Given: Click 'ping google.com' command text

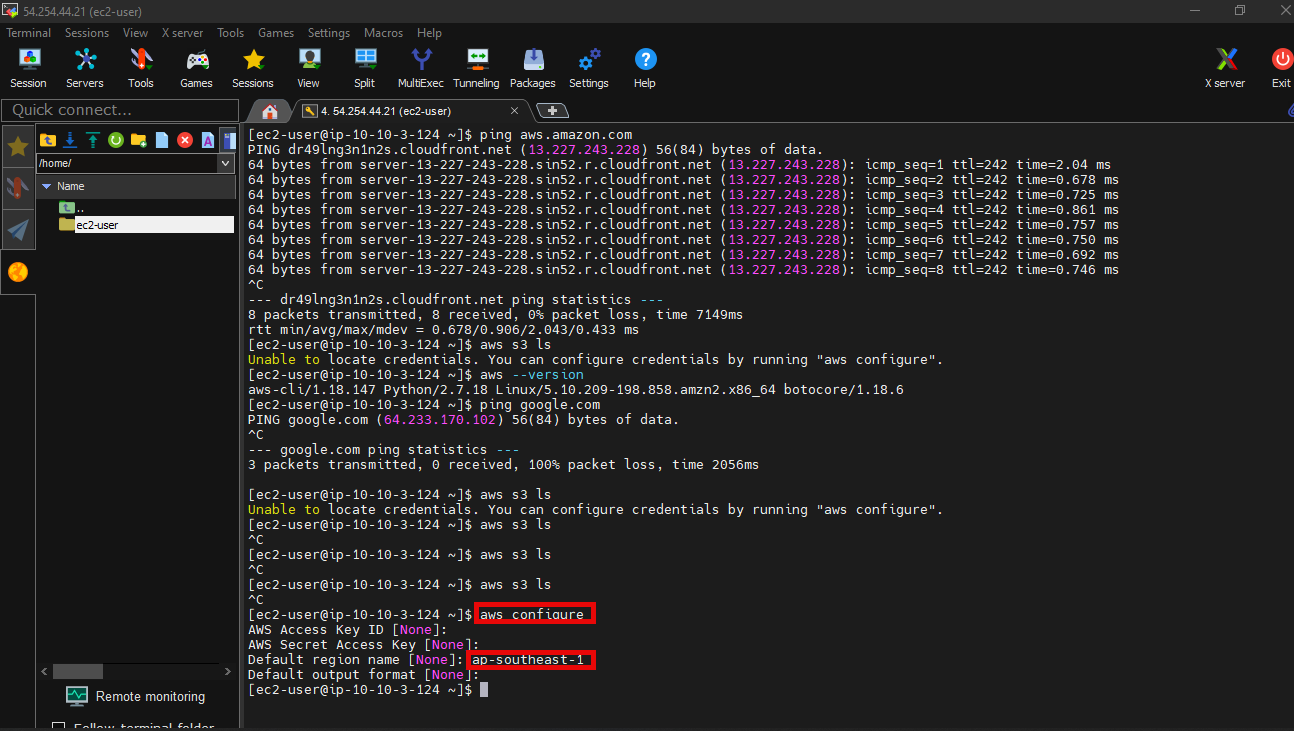Looking at the screenshot, I should (540, 405).
